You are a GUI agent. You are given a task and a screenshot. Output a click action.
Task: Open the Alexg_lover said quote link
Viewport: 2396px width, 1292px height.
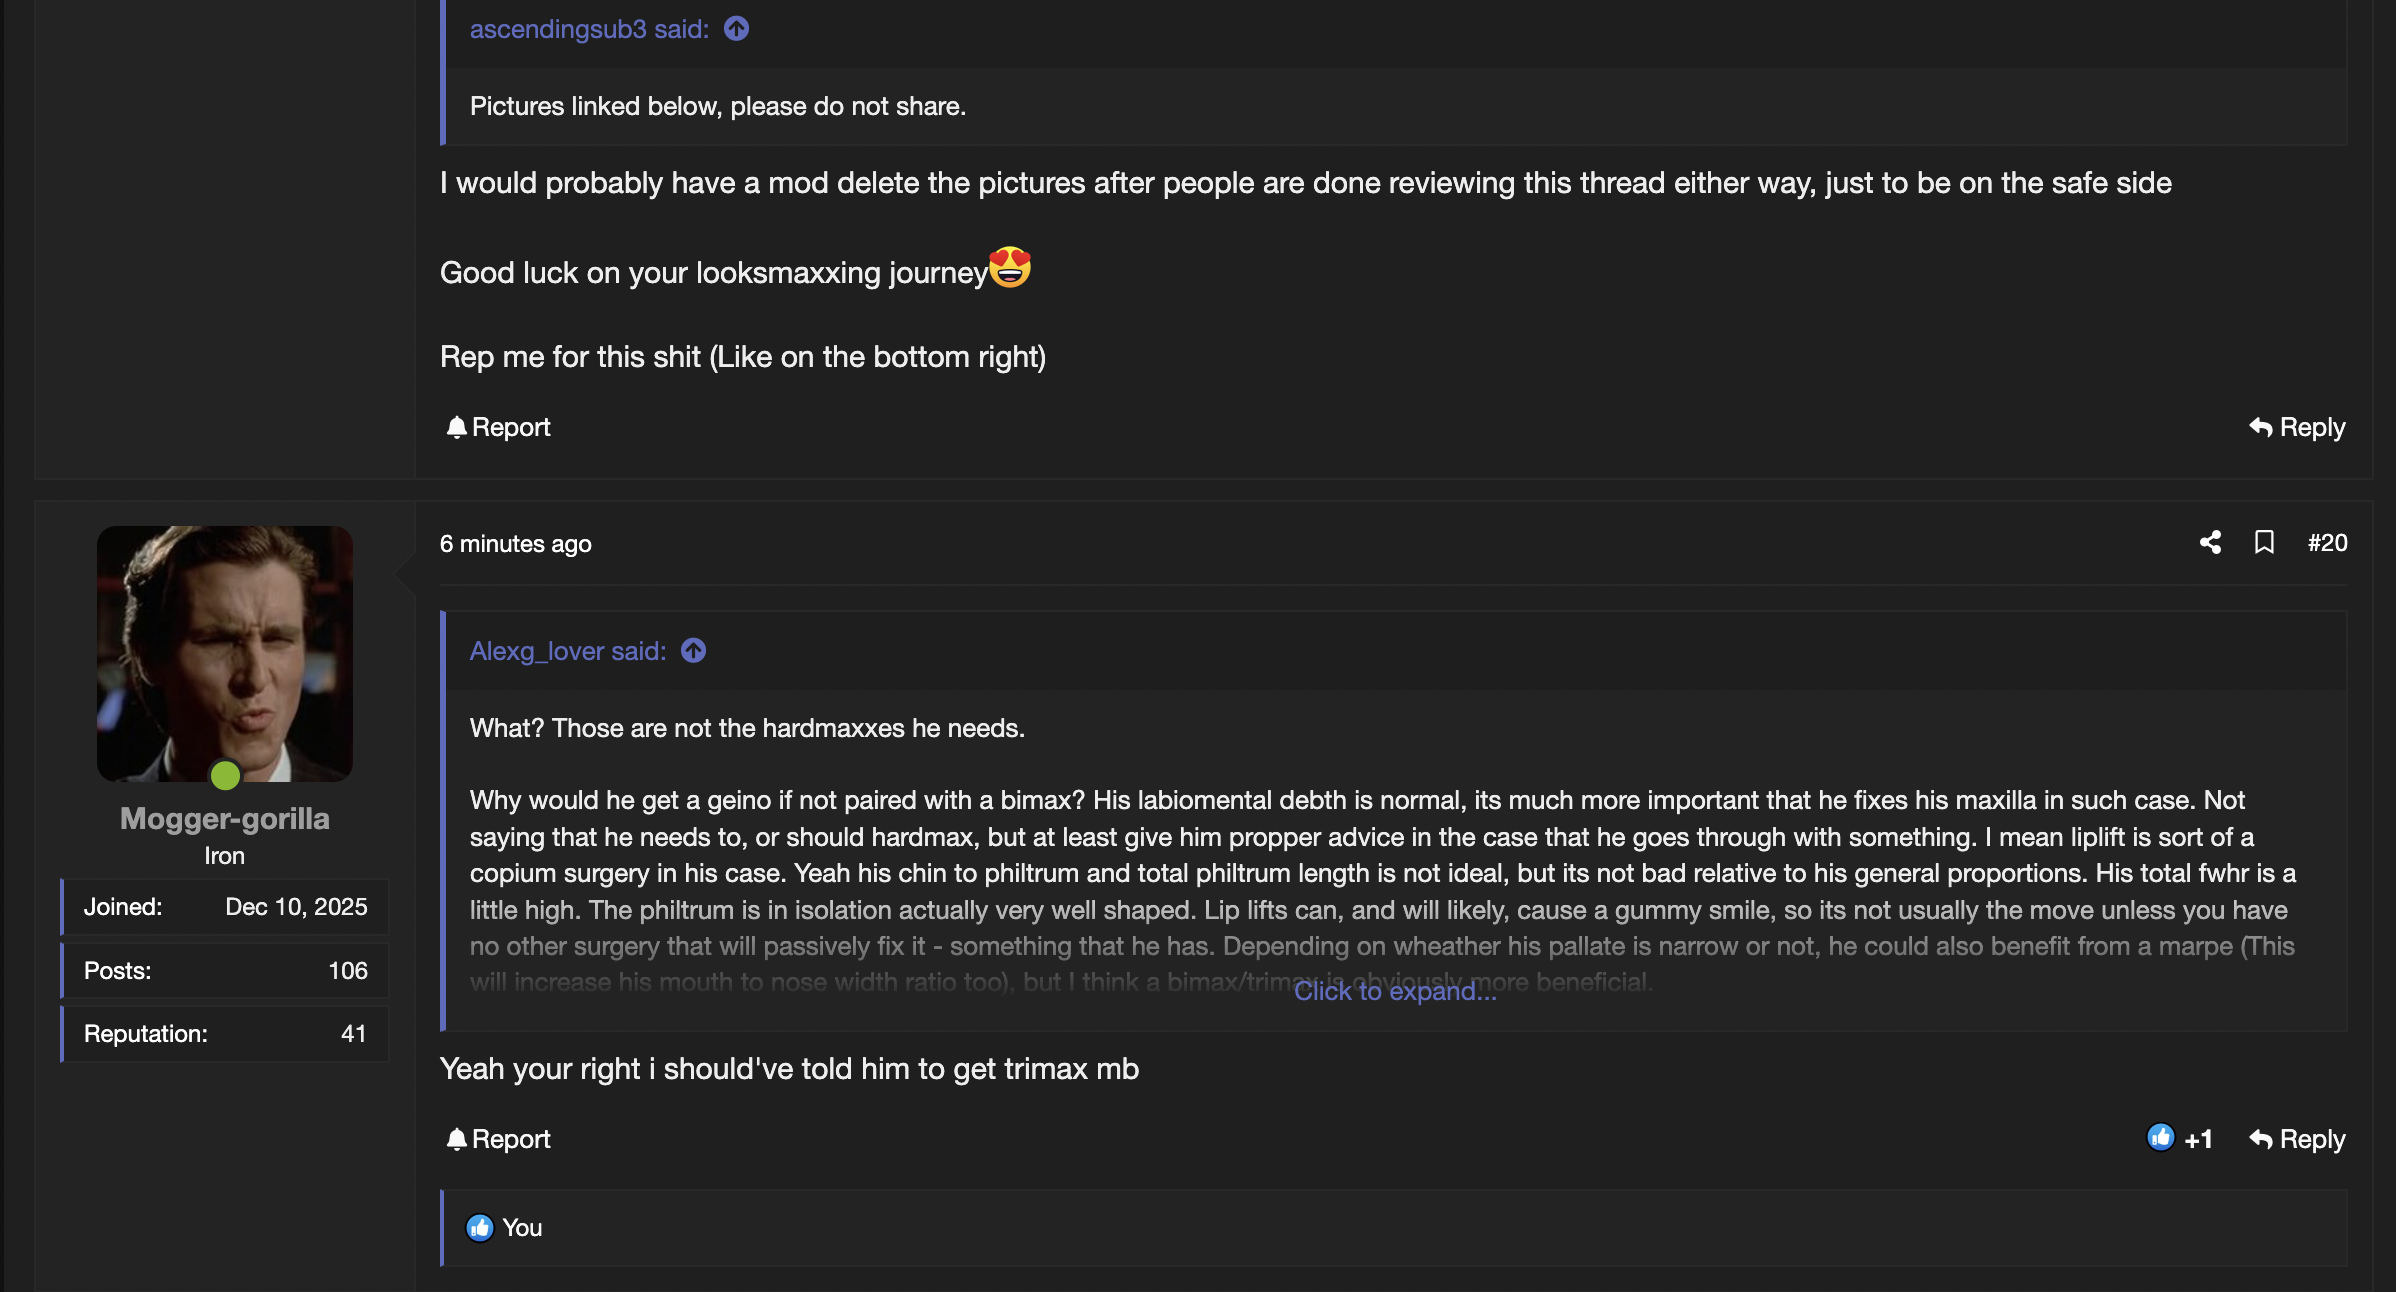coord(568,651)
